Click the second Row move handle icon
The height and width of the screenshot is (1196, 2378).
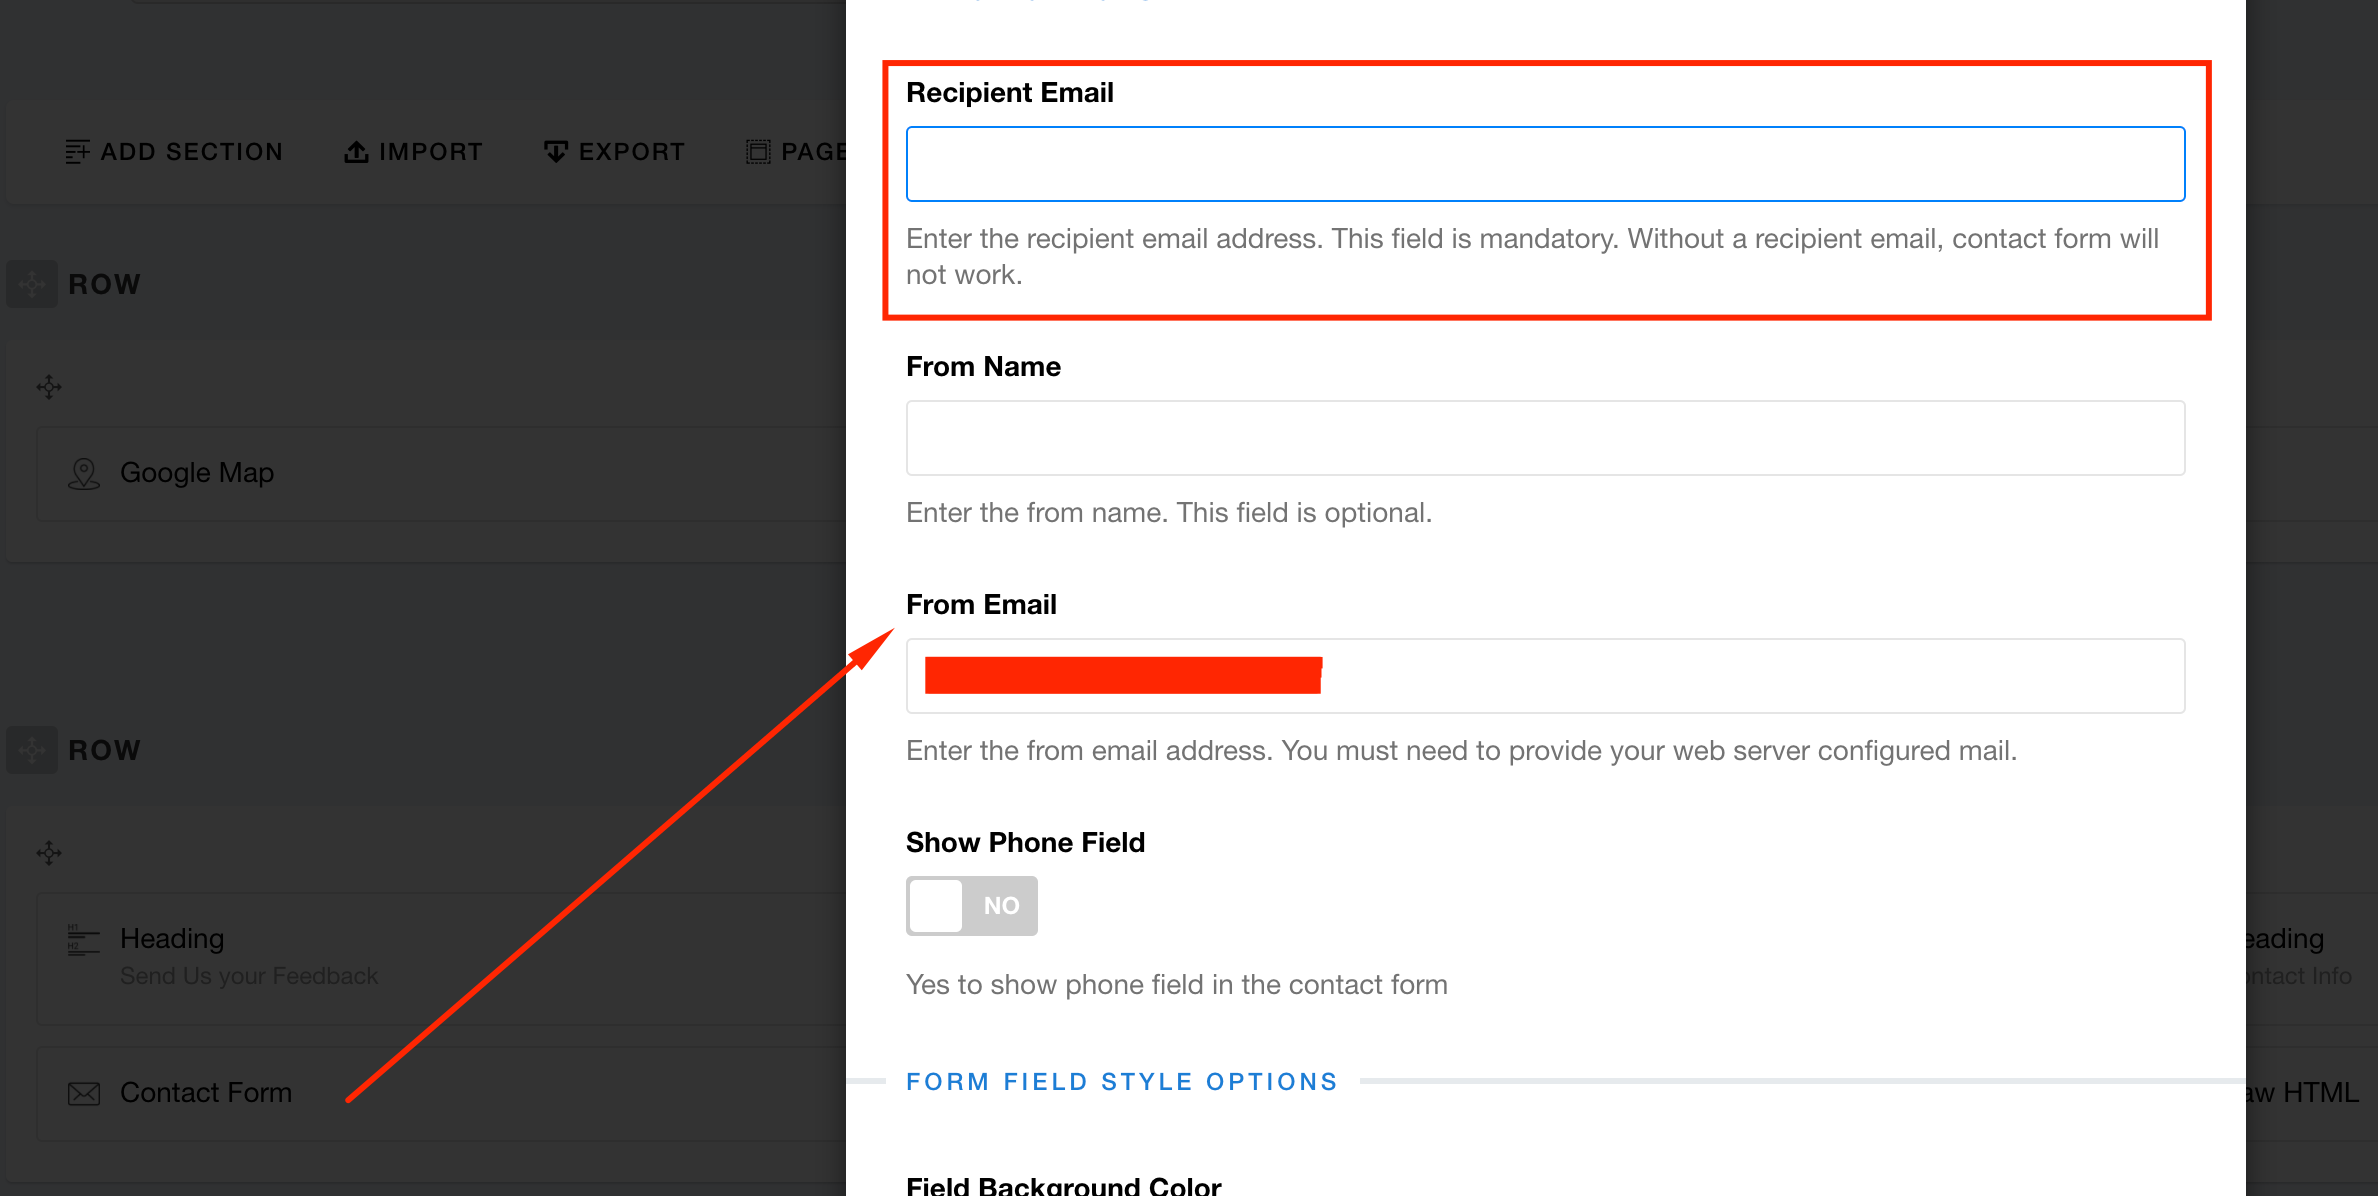click(x=32, y=750)
